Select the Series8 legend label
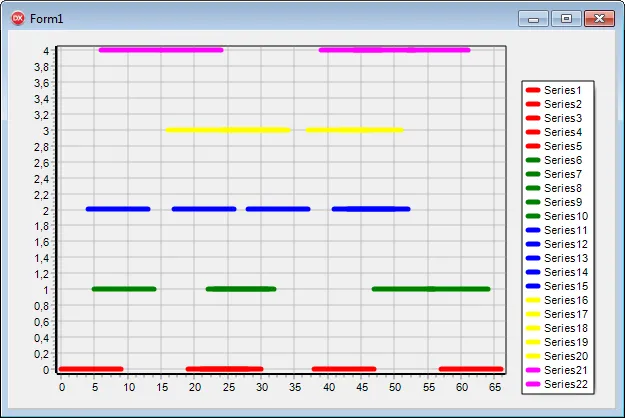Viewport: 625px width, 418px height. point(563,188)
